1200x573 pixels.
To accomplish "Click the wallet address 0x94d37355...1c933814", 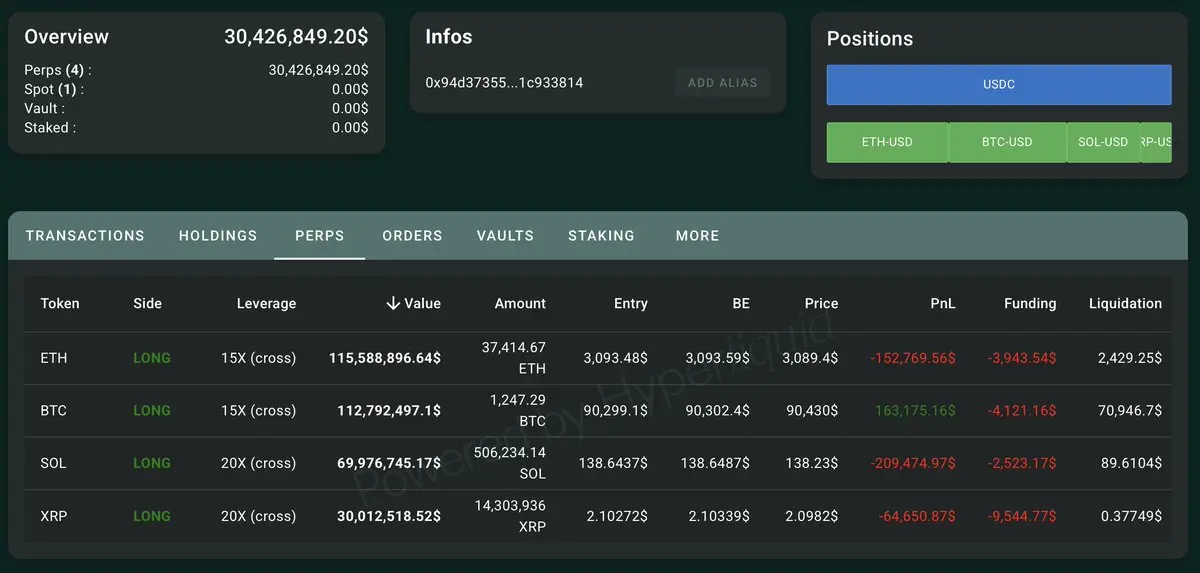I will 504,83.
